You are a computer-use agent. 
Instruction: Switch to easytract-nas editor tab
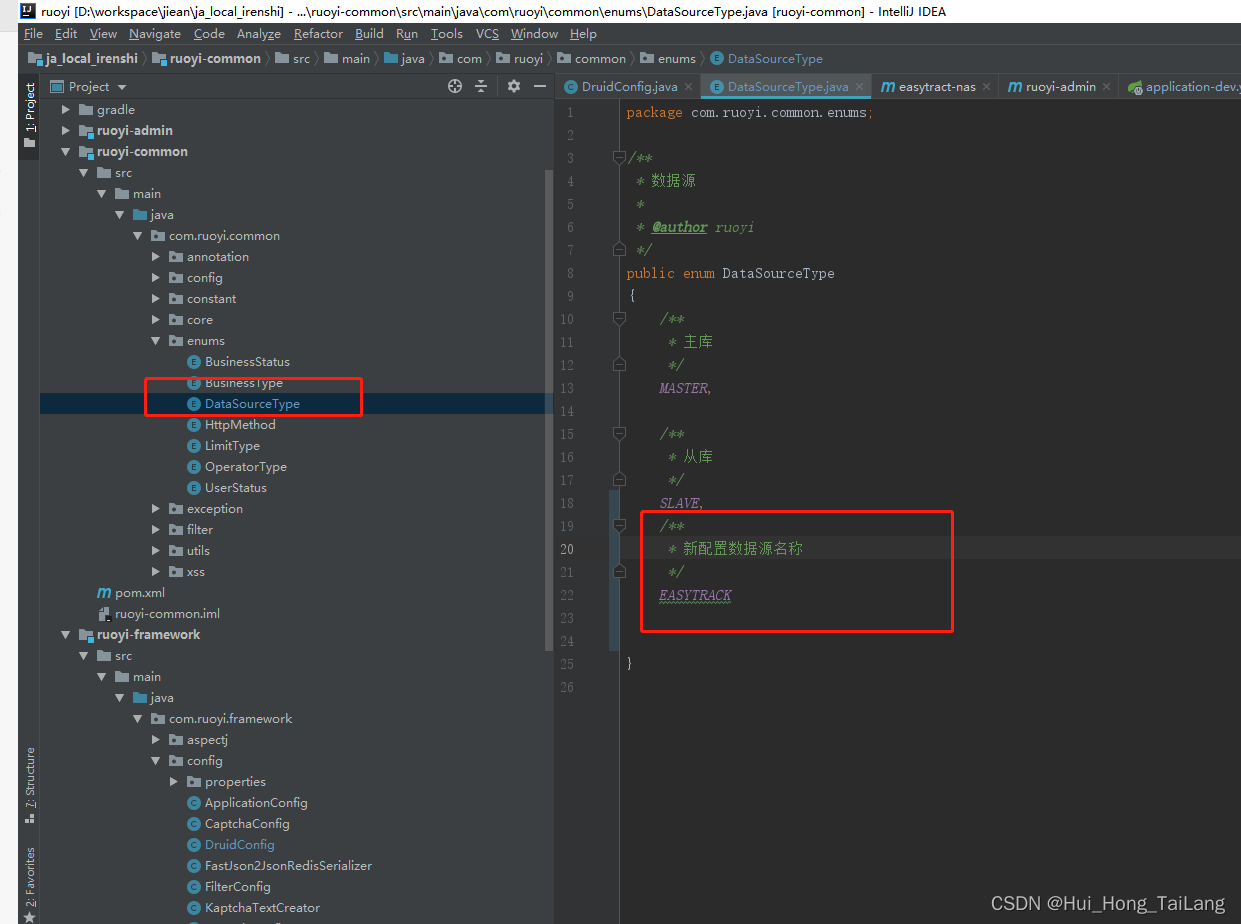coord(936,87)
